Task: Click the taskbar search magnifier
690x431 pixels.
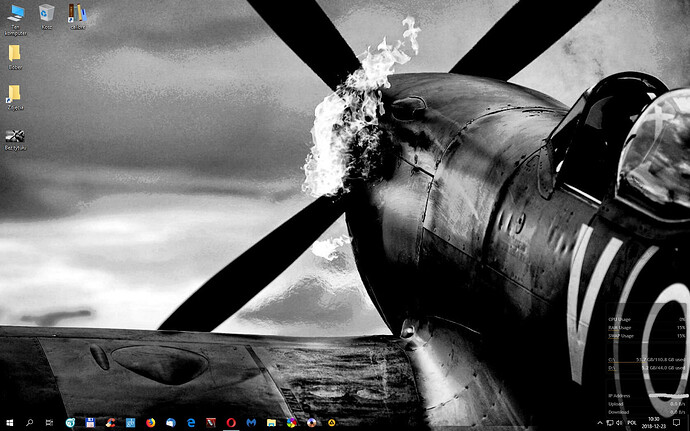Action: [x=30, y=423]
